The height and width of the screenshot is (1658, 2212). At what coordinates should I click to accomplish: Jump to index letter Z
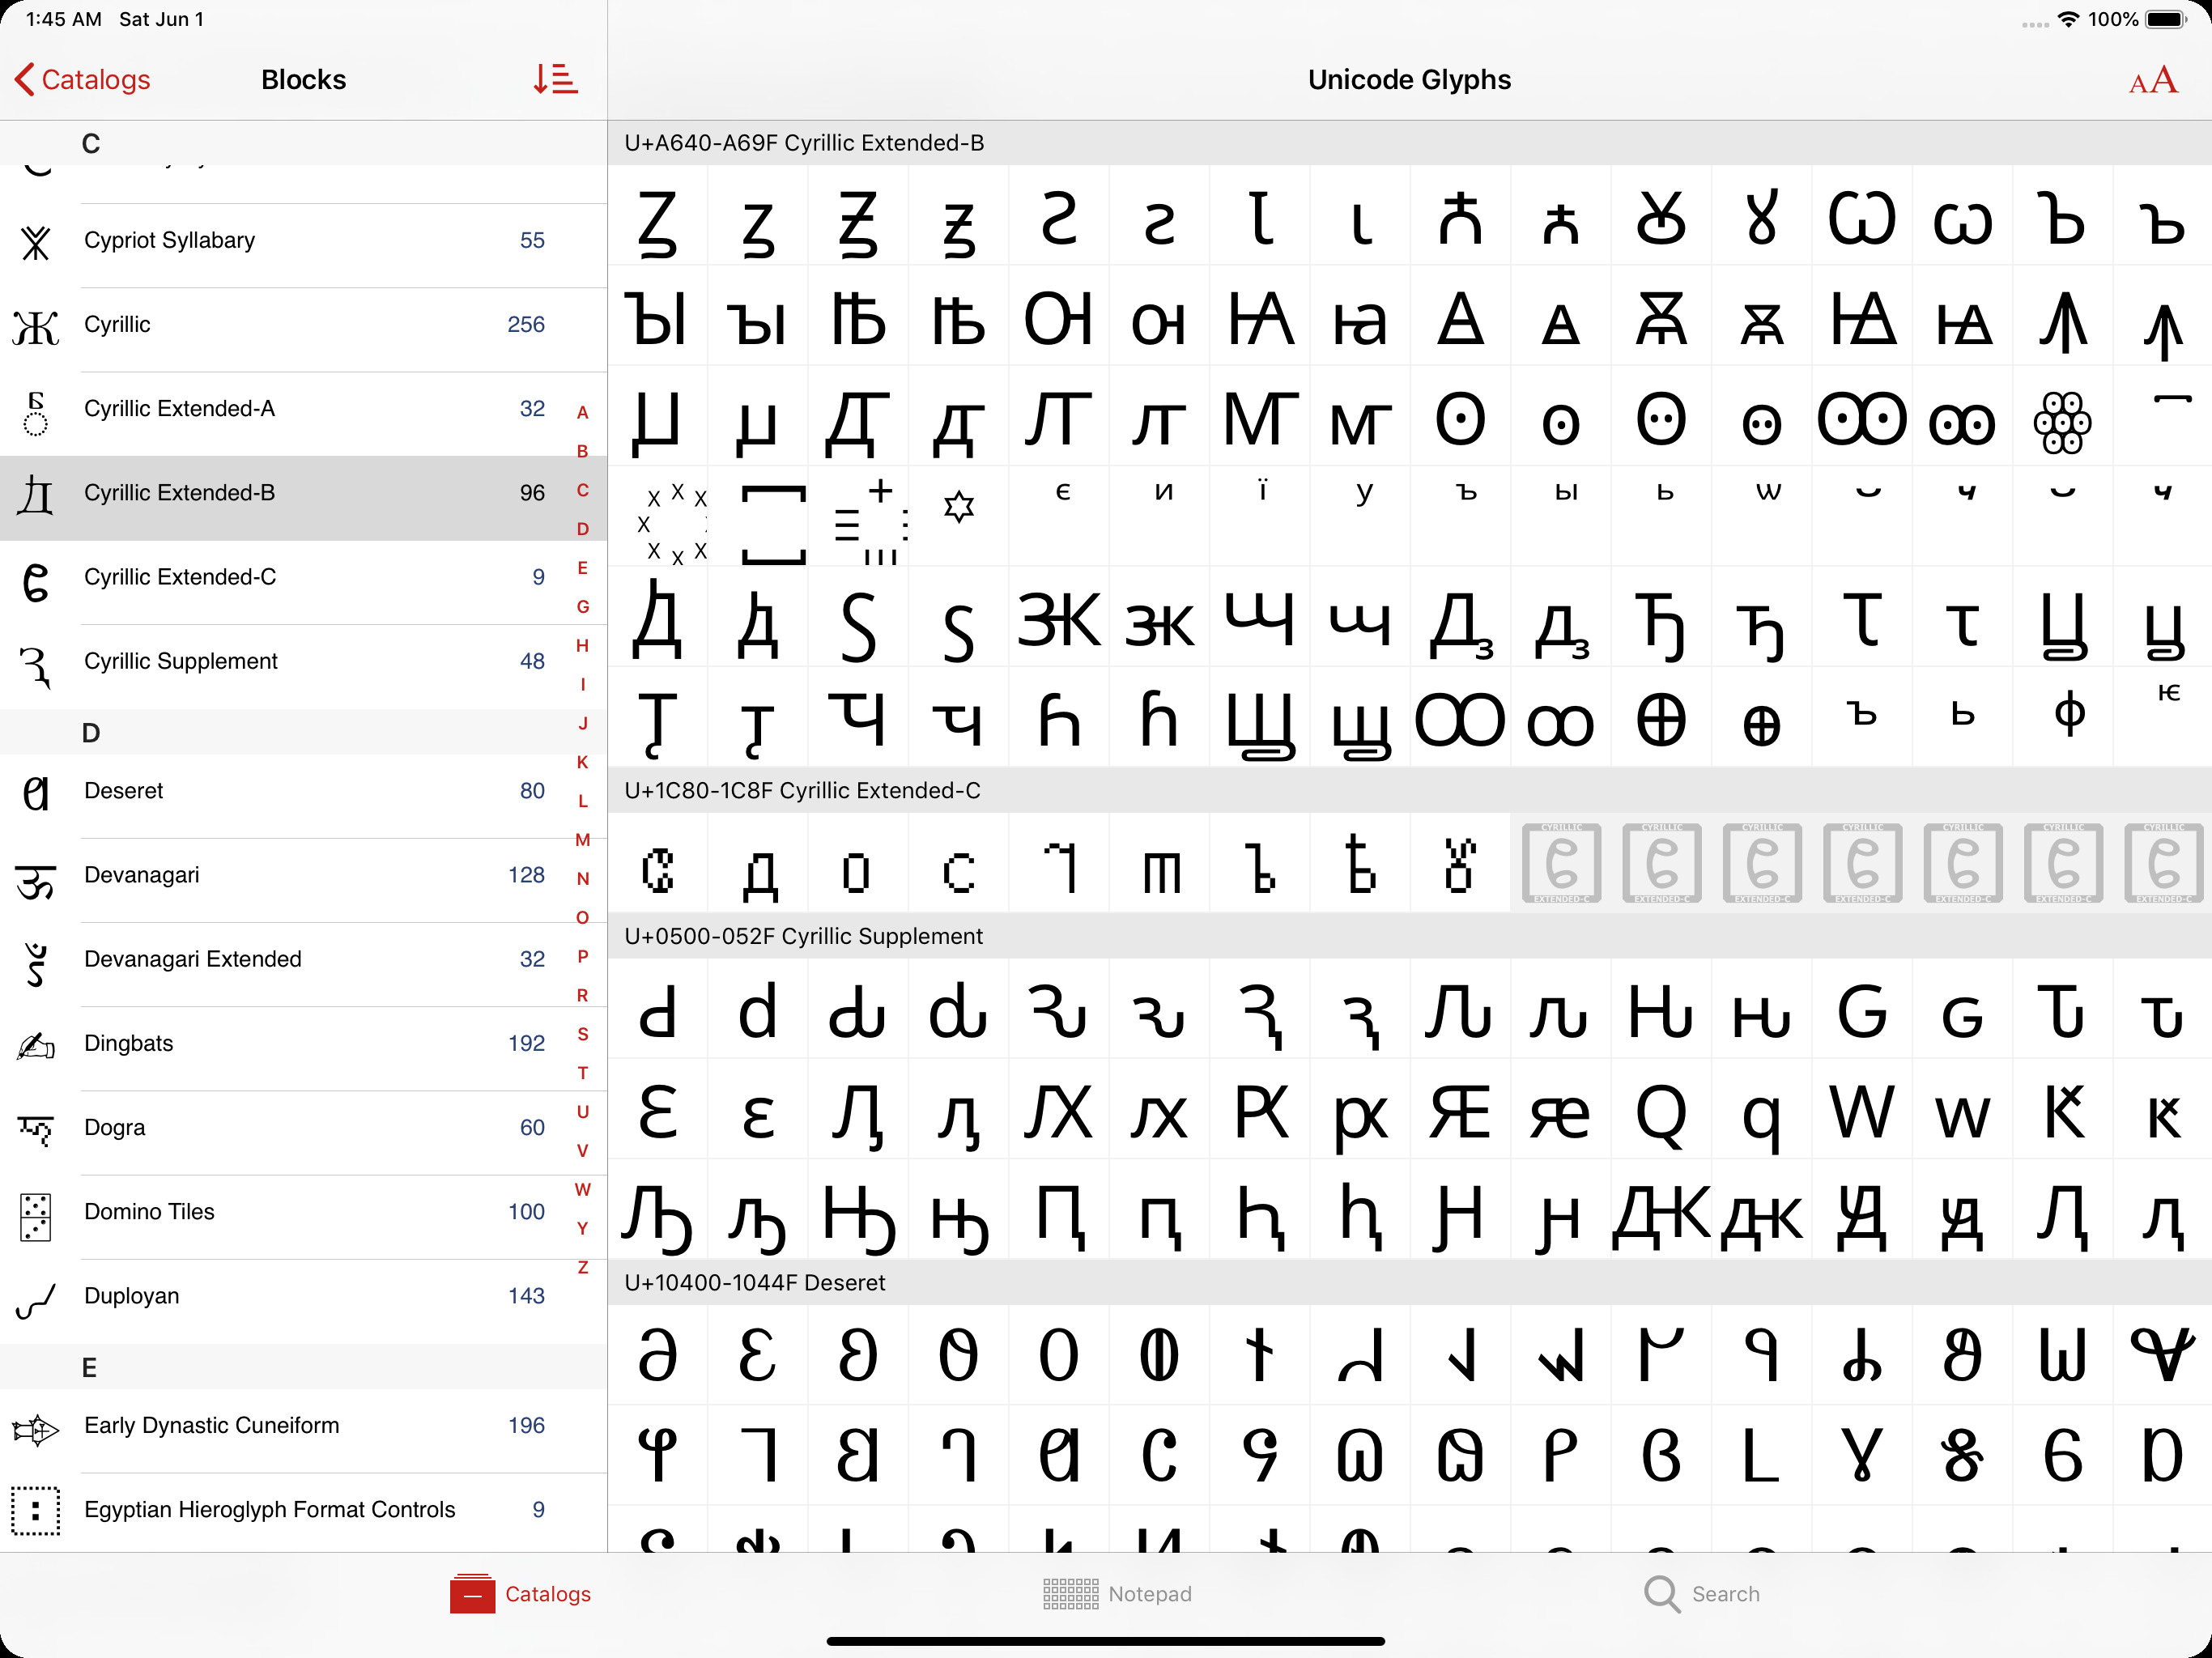point(582,1267)
